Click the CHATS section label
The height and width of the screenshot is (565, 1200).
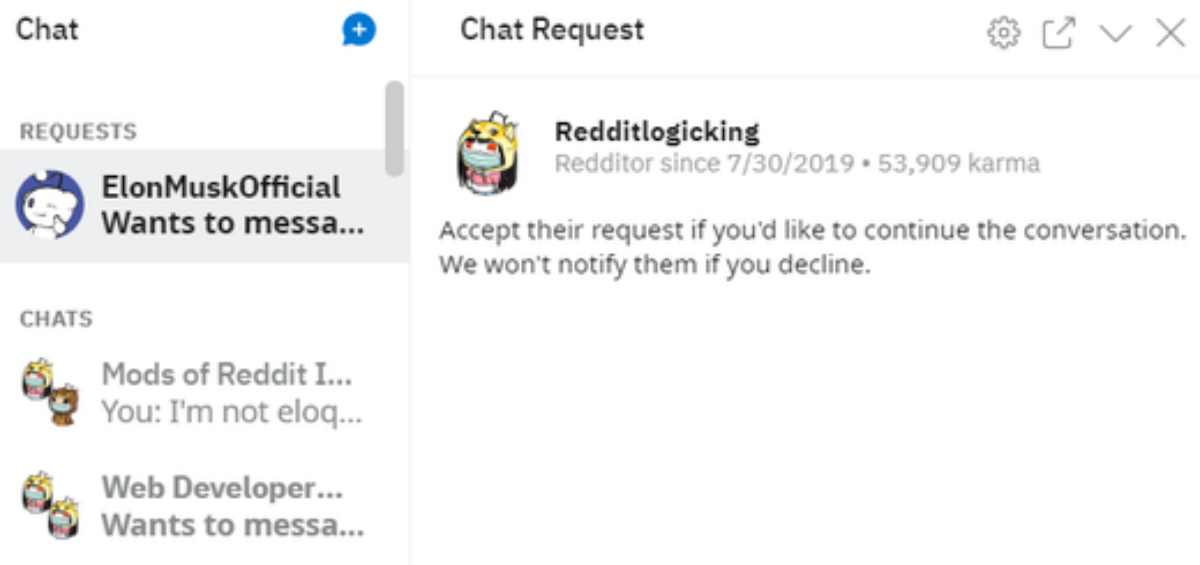coord(56,319)
